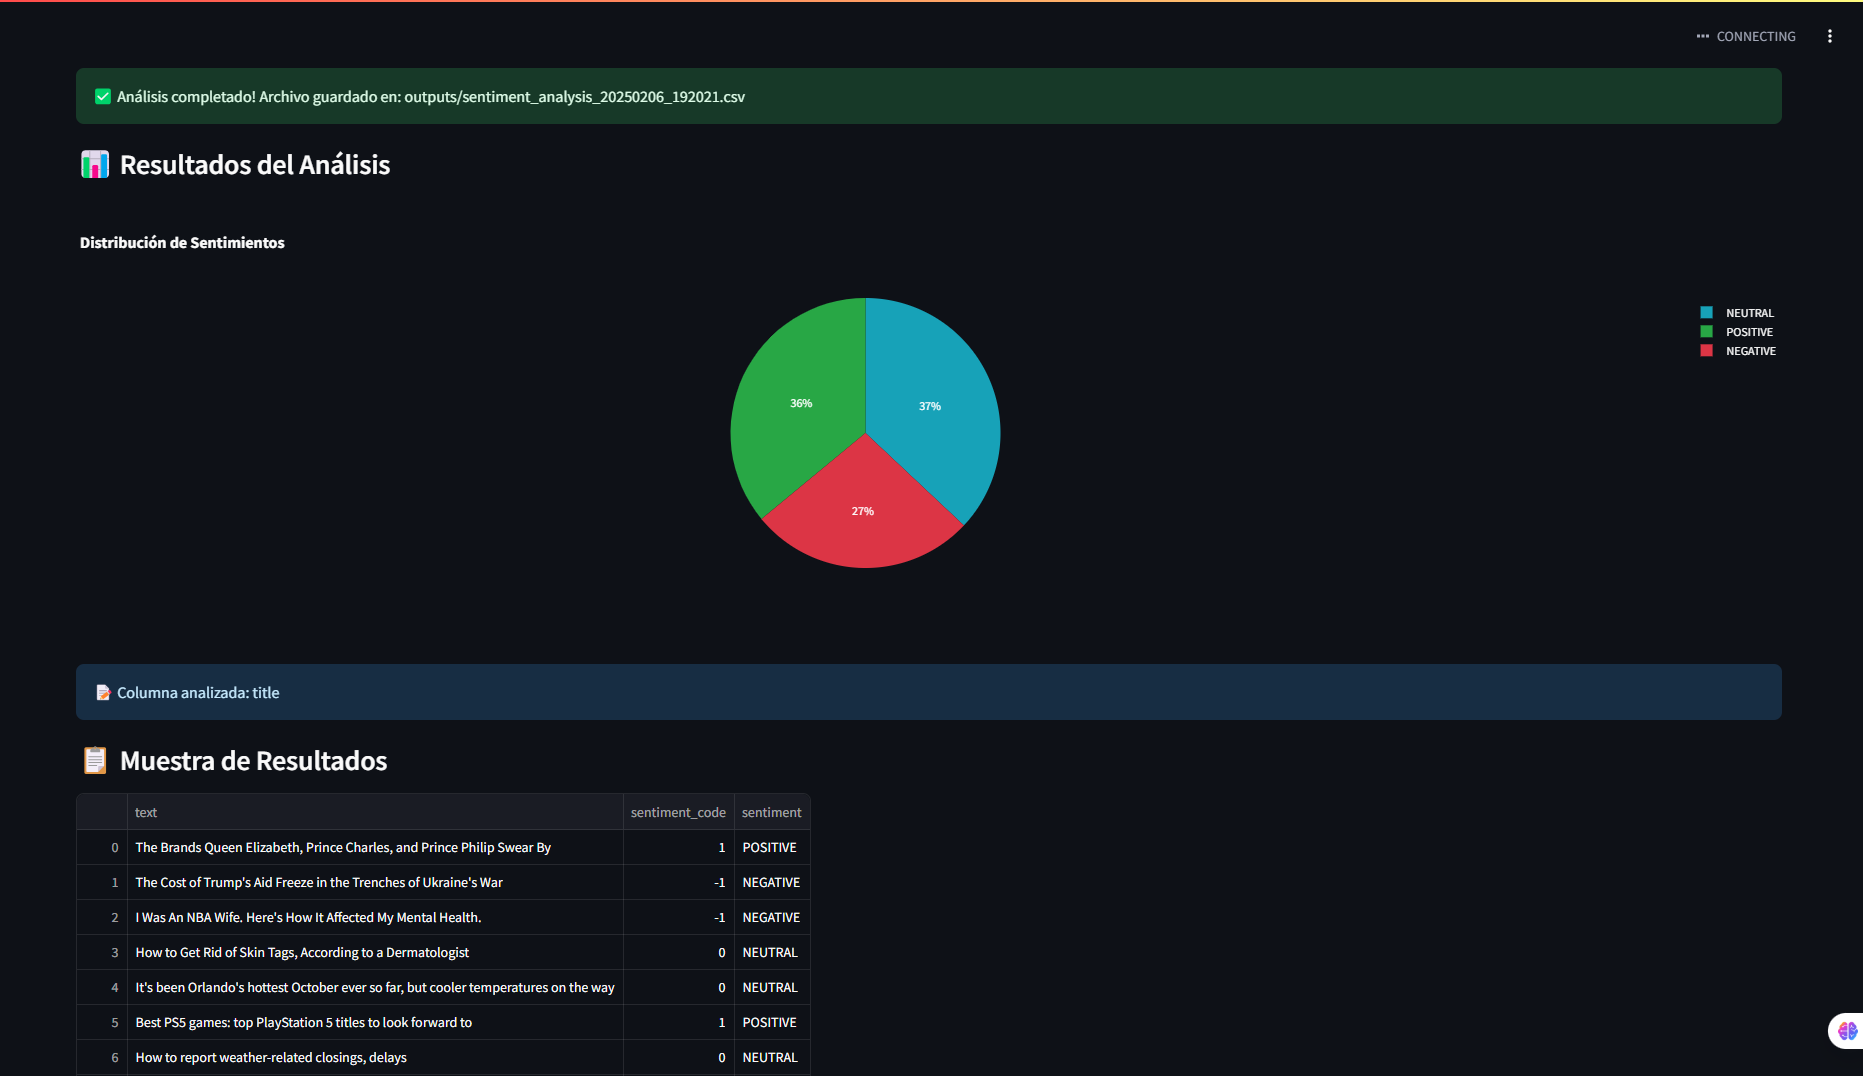This screenshot has height=1076, width=1863.
Task: Click row index 0 cell
Action: (102, 847)
